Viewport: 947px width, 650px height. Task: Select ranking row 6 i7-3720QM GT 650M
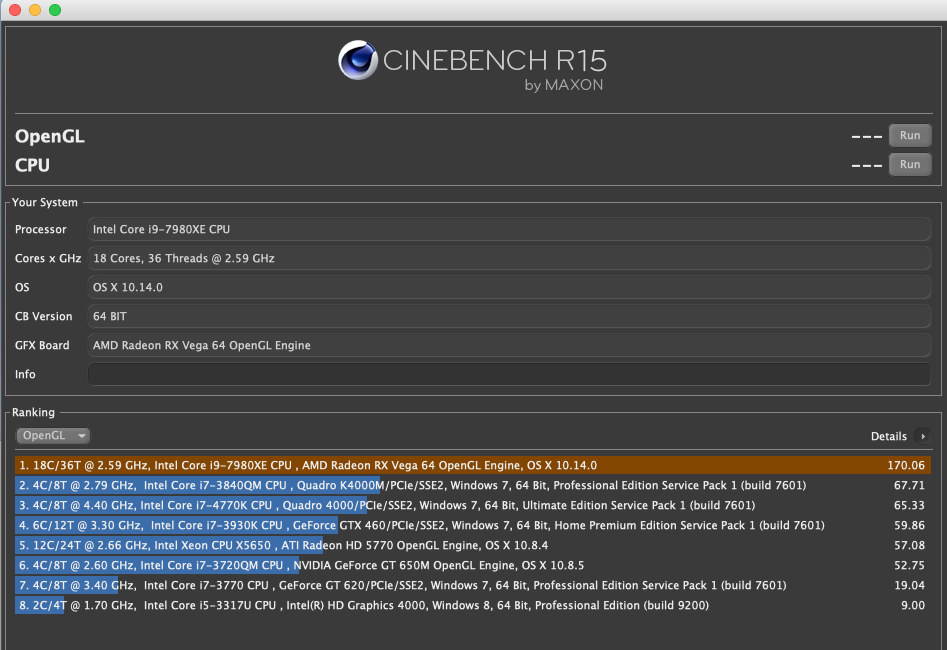pos(473,565)
